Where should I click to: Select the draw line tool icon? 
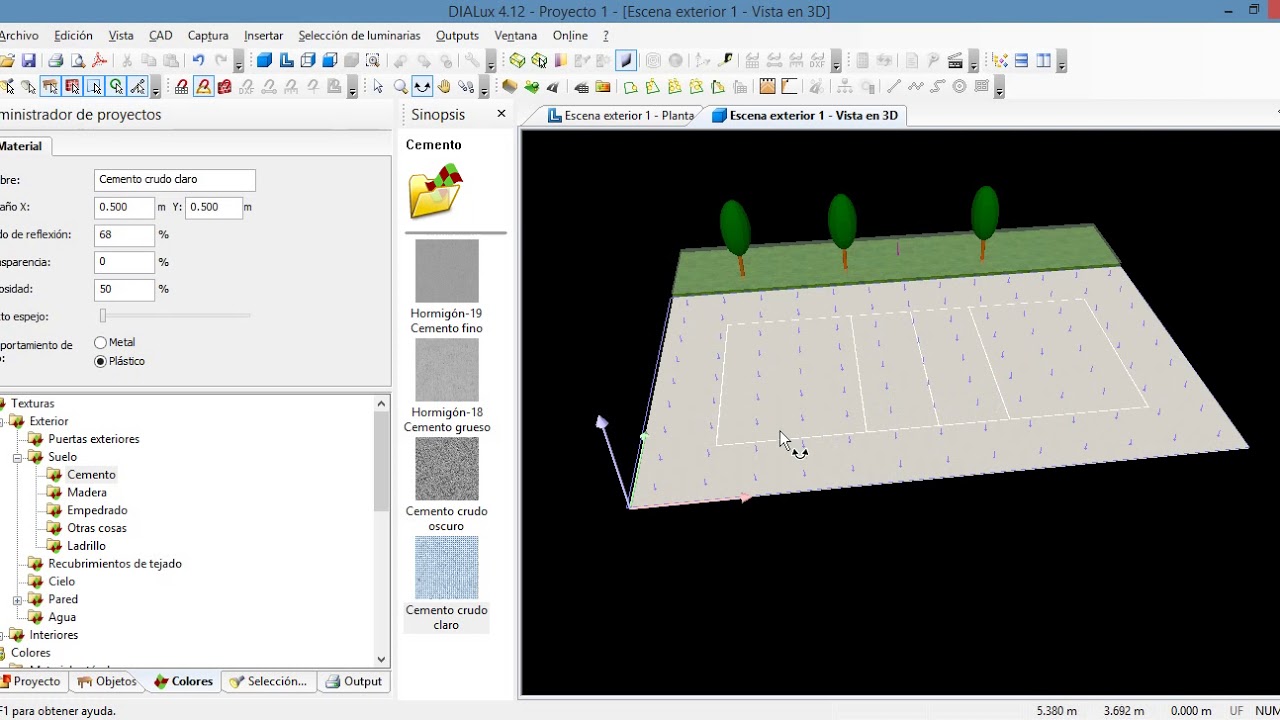pyautogui.click(x=894, y=87)
